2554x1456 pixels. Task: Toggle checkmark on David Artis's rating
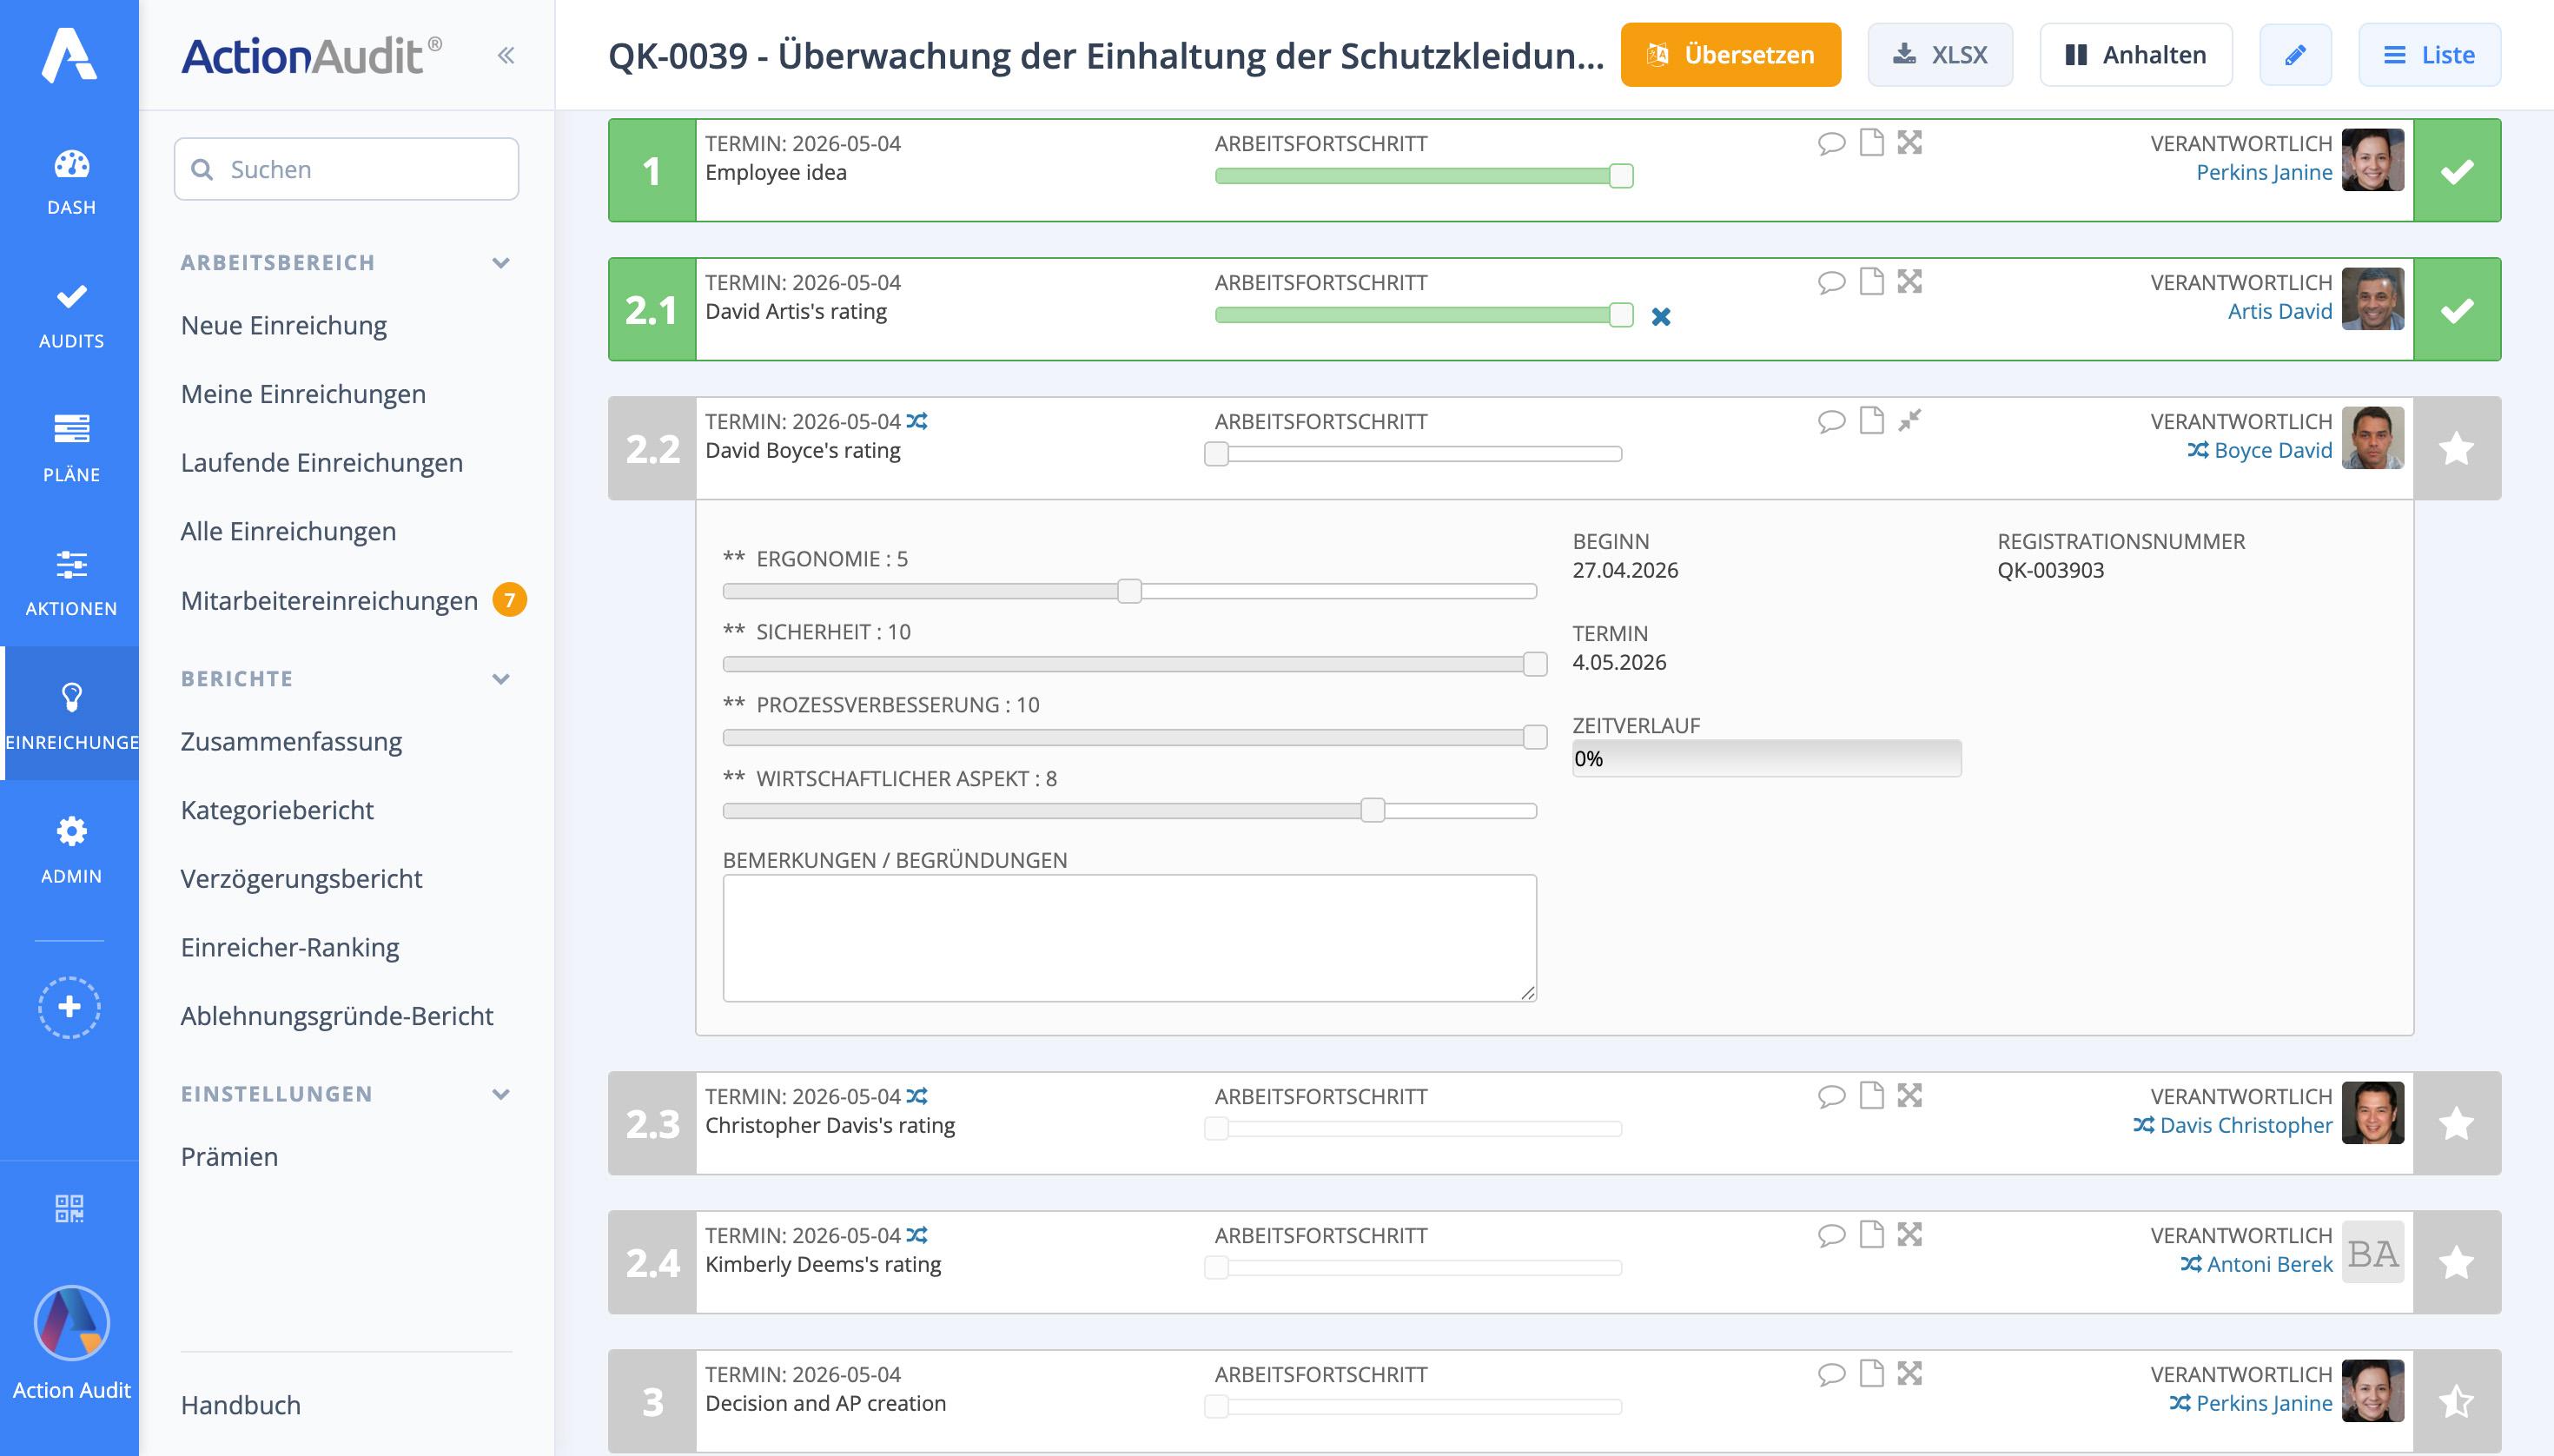pos(2456,310)
